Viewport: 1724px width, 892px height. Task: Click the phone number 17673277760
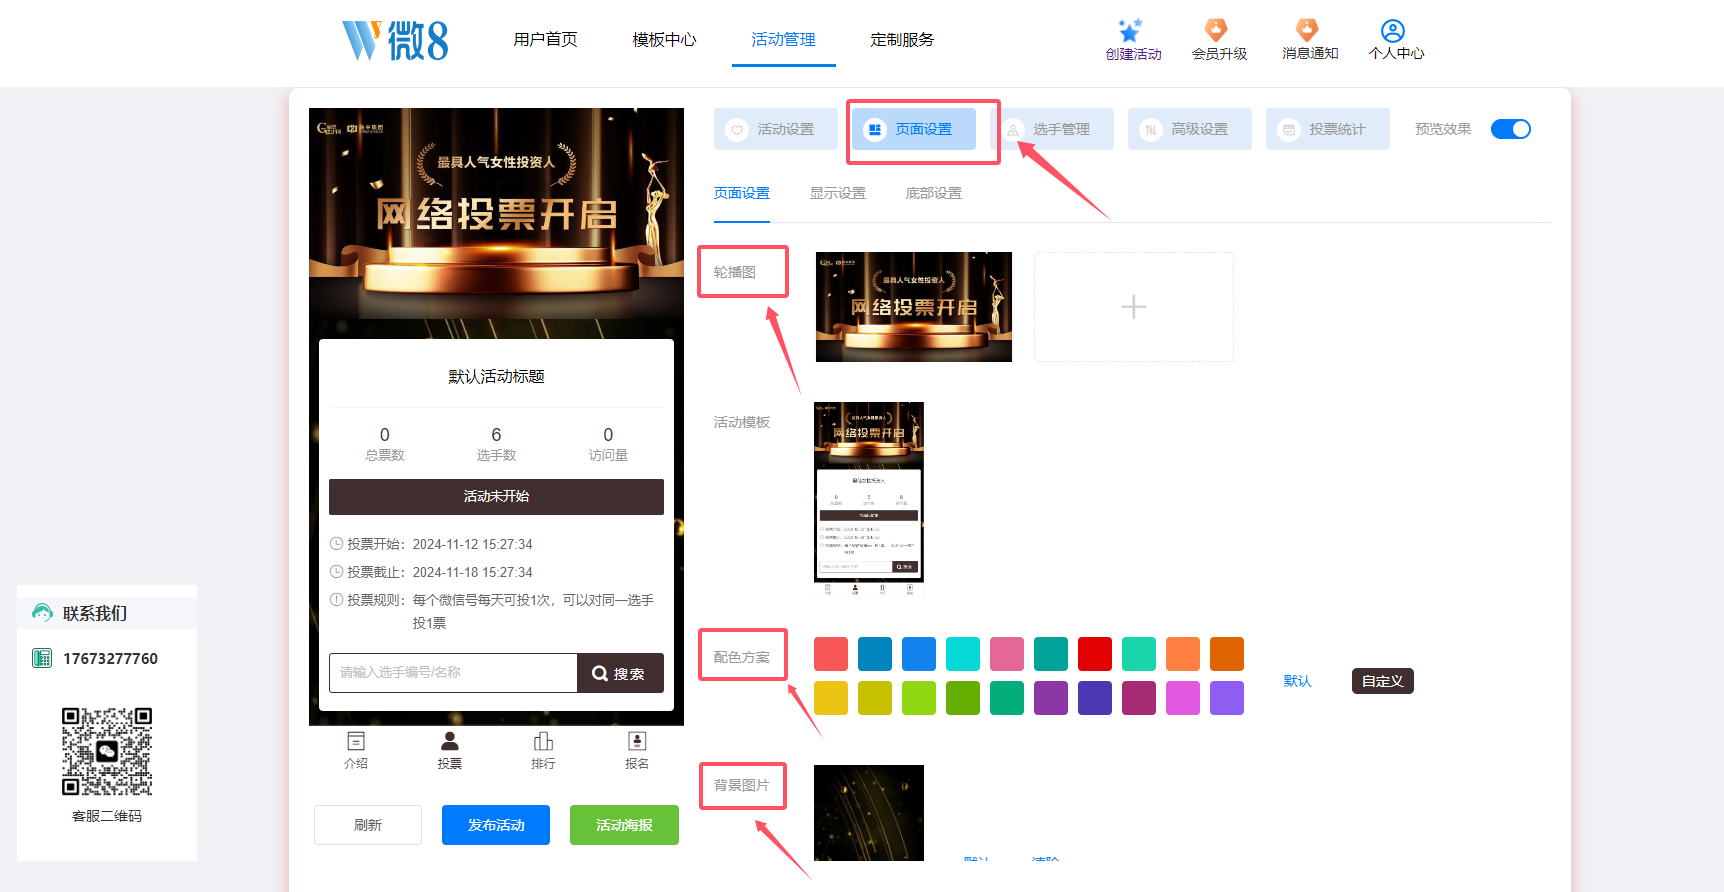[x=110, y=658]
